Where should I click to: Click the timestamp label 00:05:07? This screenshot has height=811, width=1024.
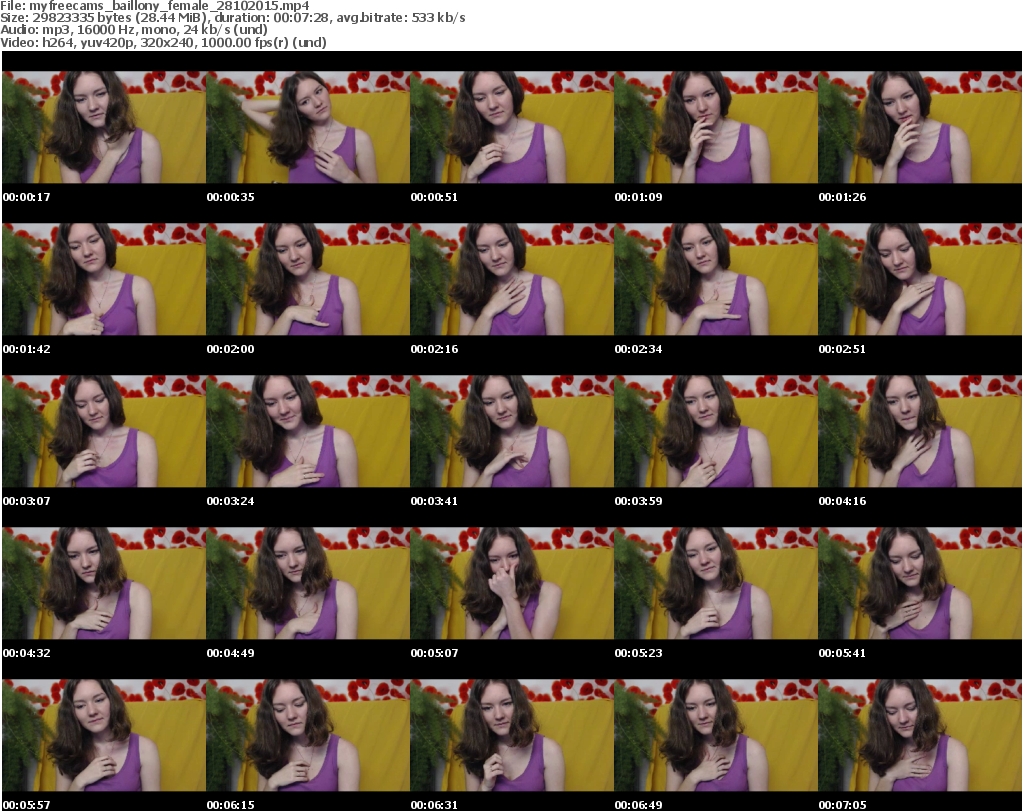(434, 654)
